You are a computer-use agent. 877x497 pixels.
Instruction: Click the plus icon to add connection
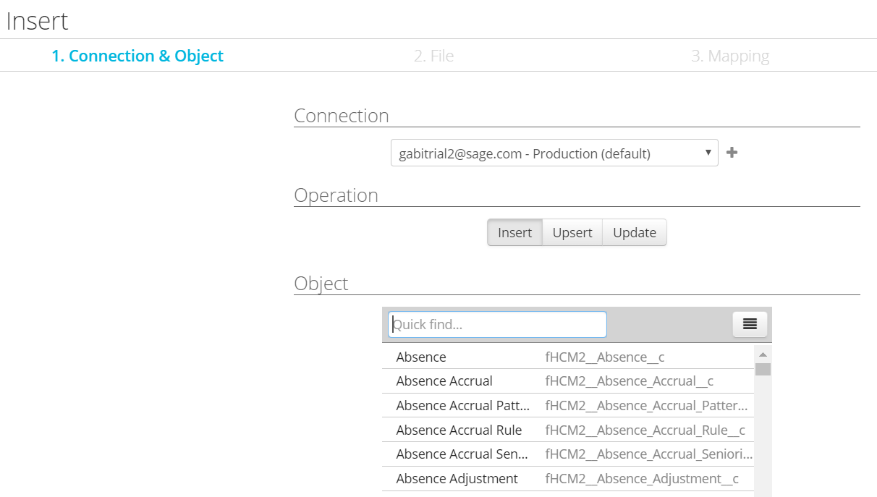[732, 153]
